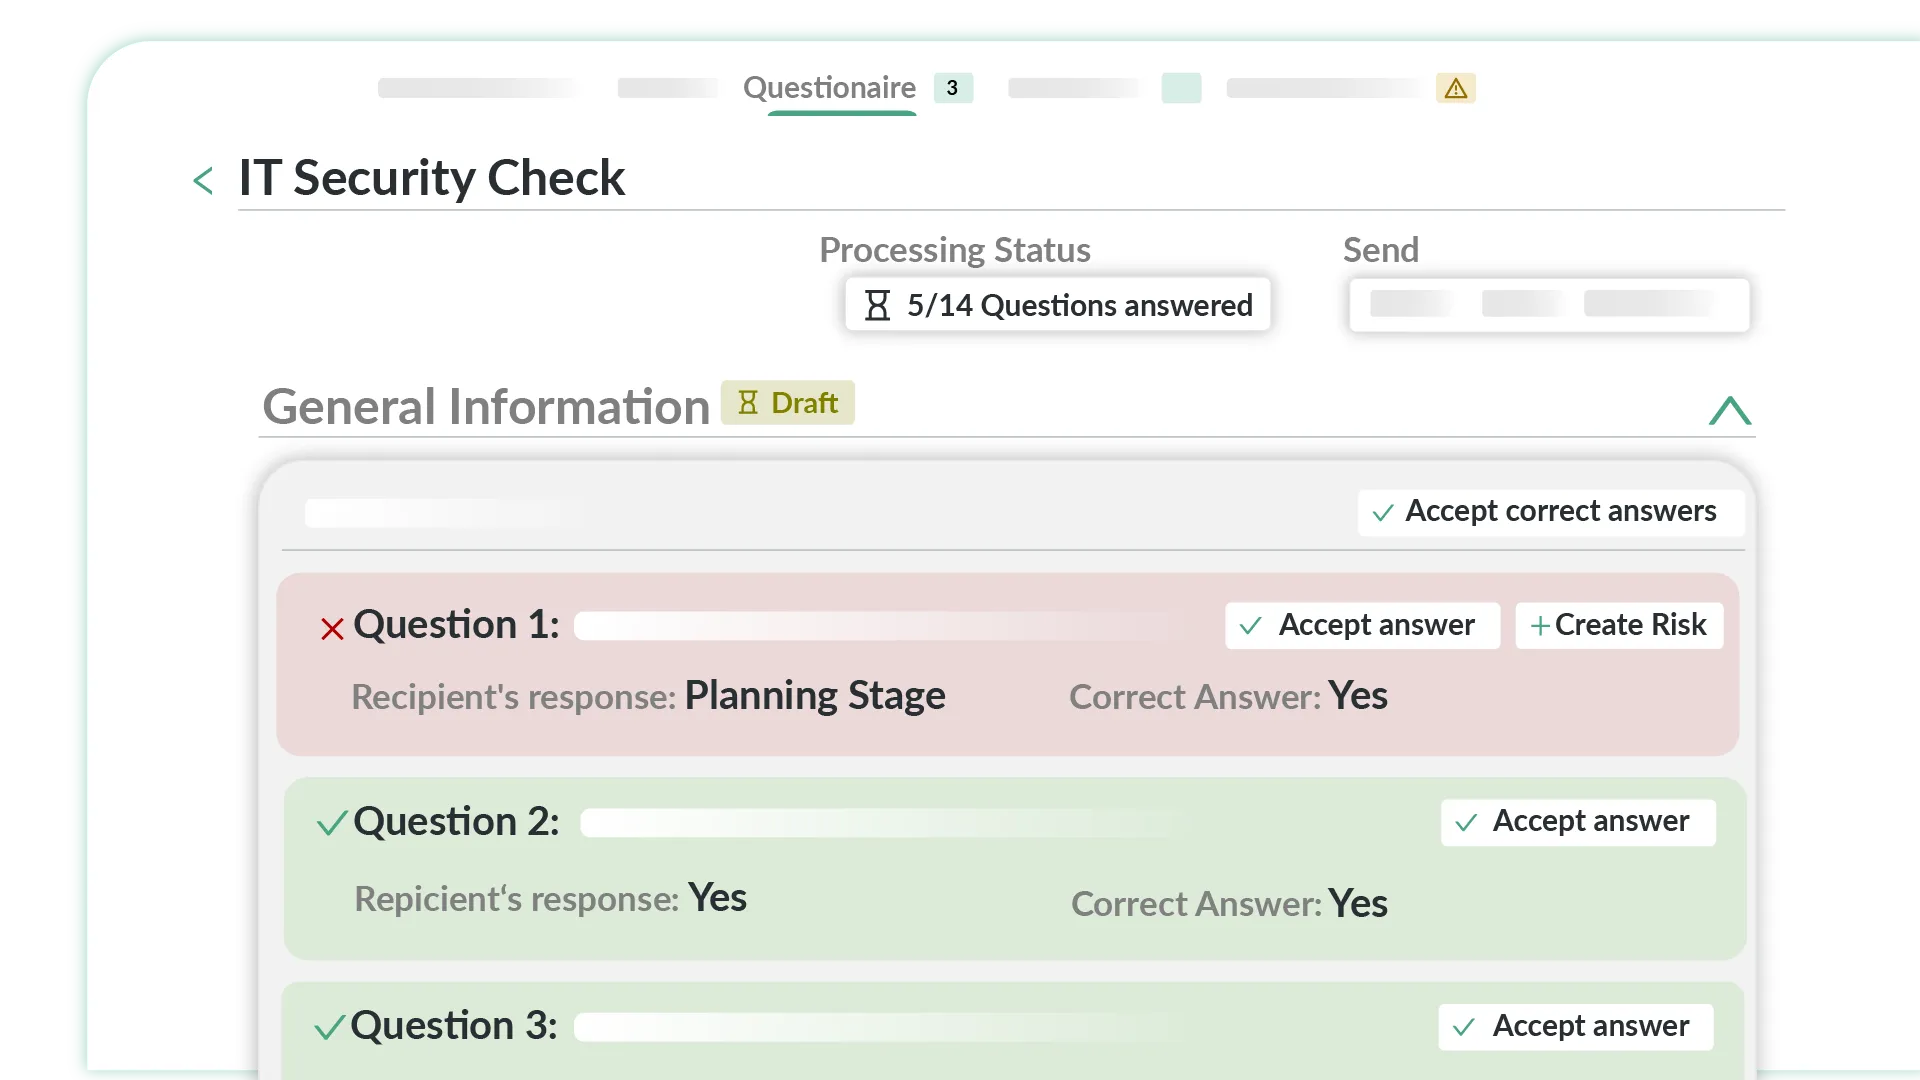Viewport: 1920px width, 1080px height.
Task: Accept answer for Question 3
Action: [x=1575, y=1027]
